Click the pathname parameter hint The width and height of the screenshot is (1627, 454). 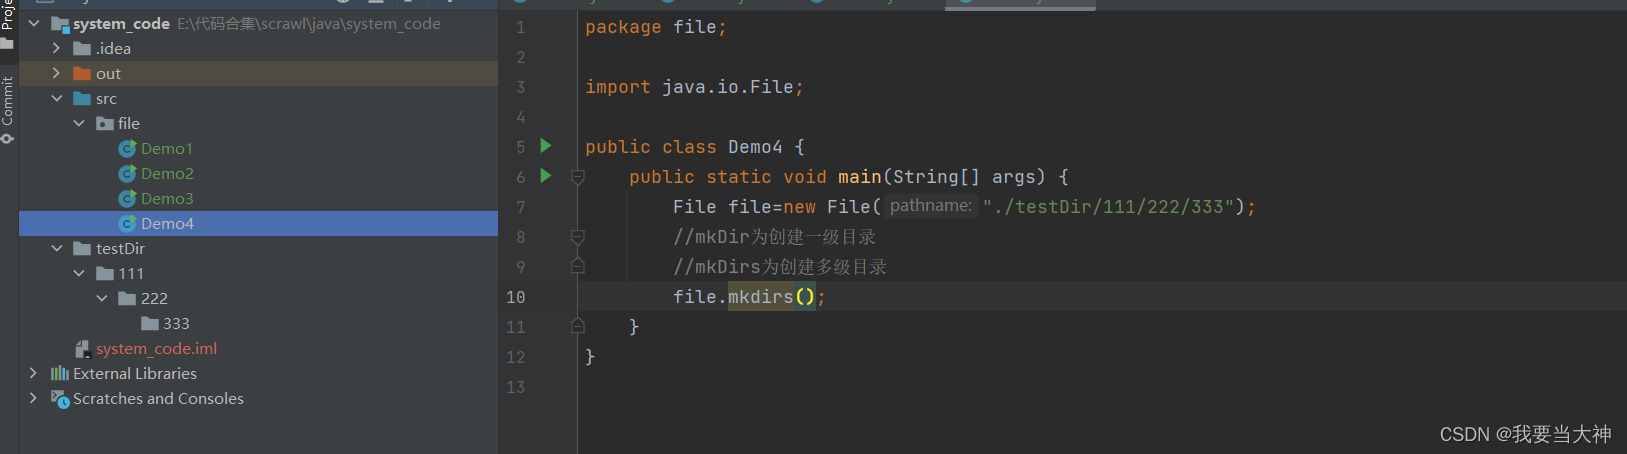tap(931, 206)
